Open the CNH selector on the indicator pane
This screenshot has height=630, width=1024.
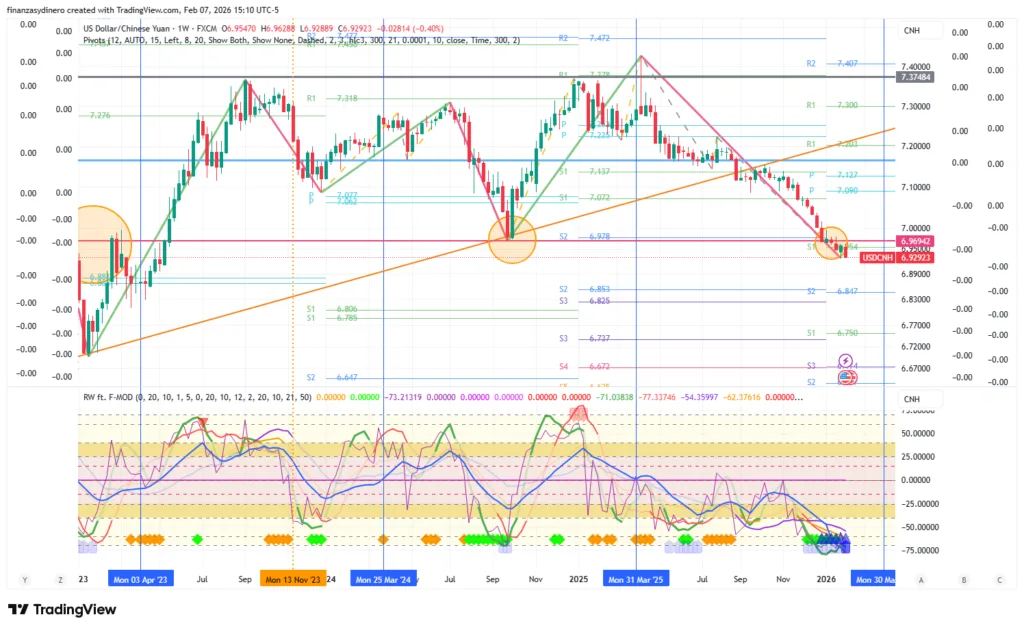click(x=911, y=400)
